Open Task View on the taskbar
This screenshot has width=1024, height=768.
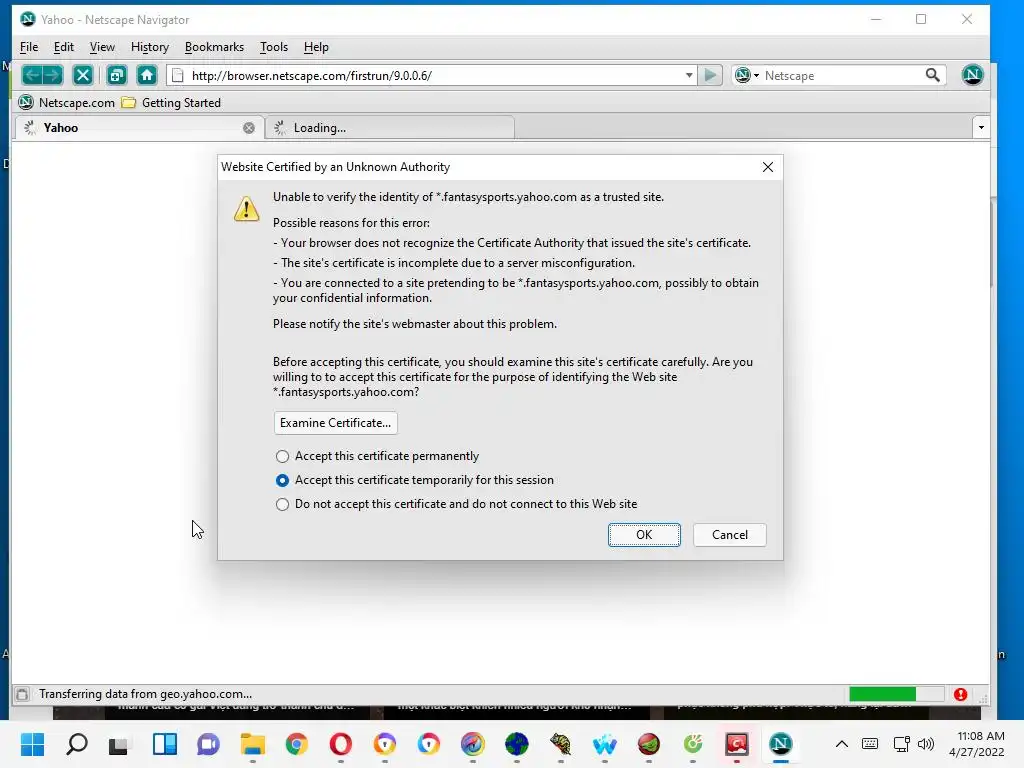tap(119, 745)
